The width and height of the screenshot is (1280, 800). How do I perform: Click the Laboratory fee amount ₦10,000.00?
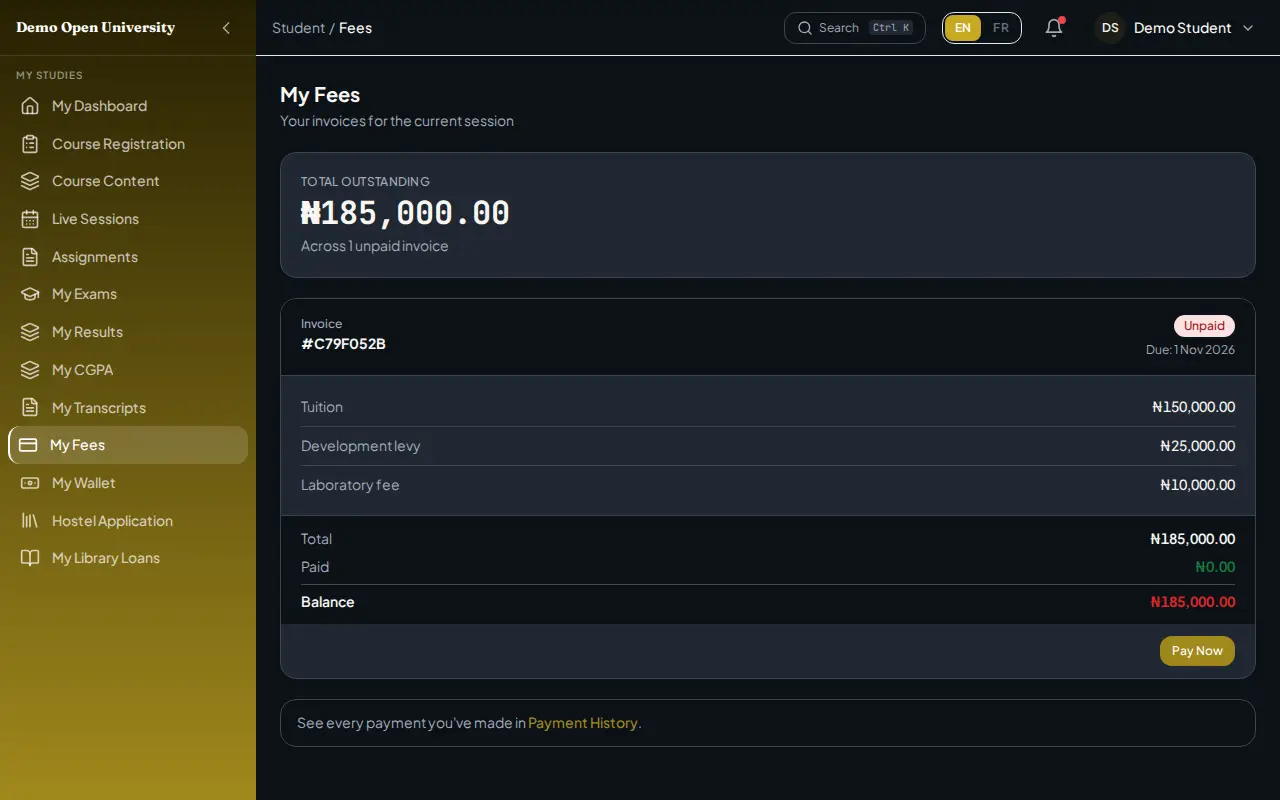[1197, 485]
